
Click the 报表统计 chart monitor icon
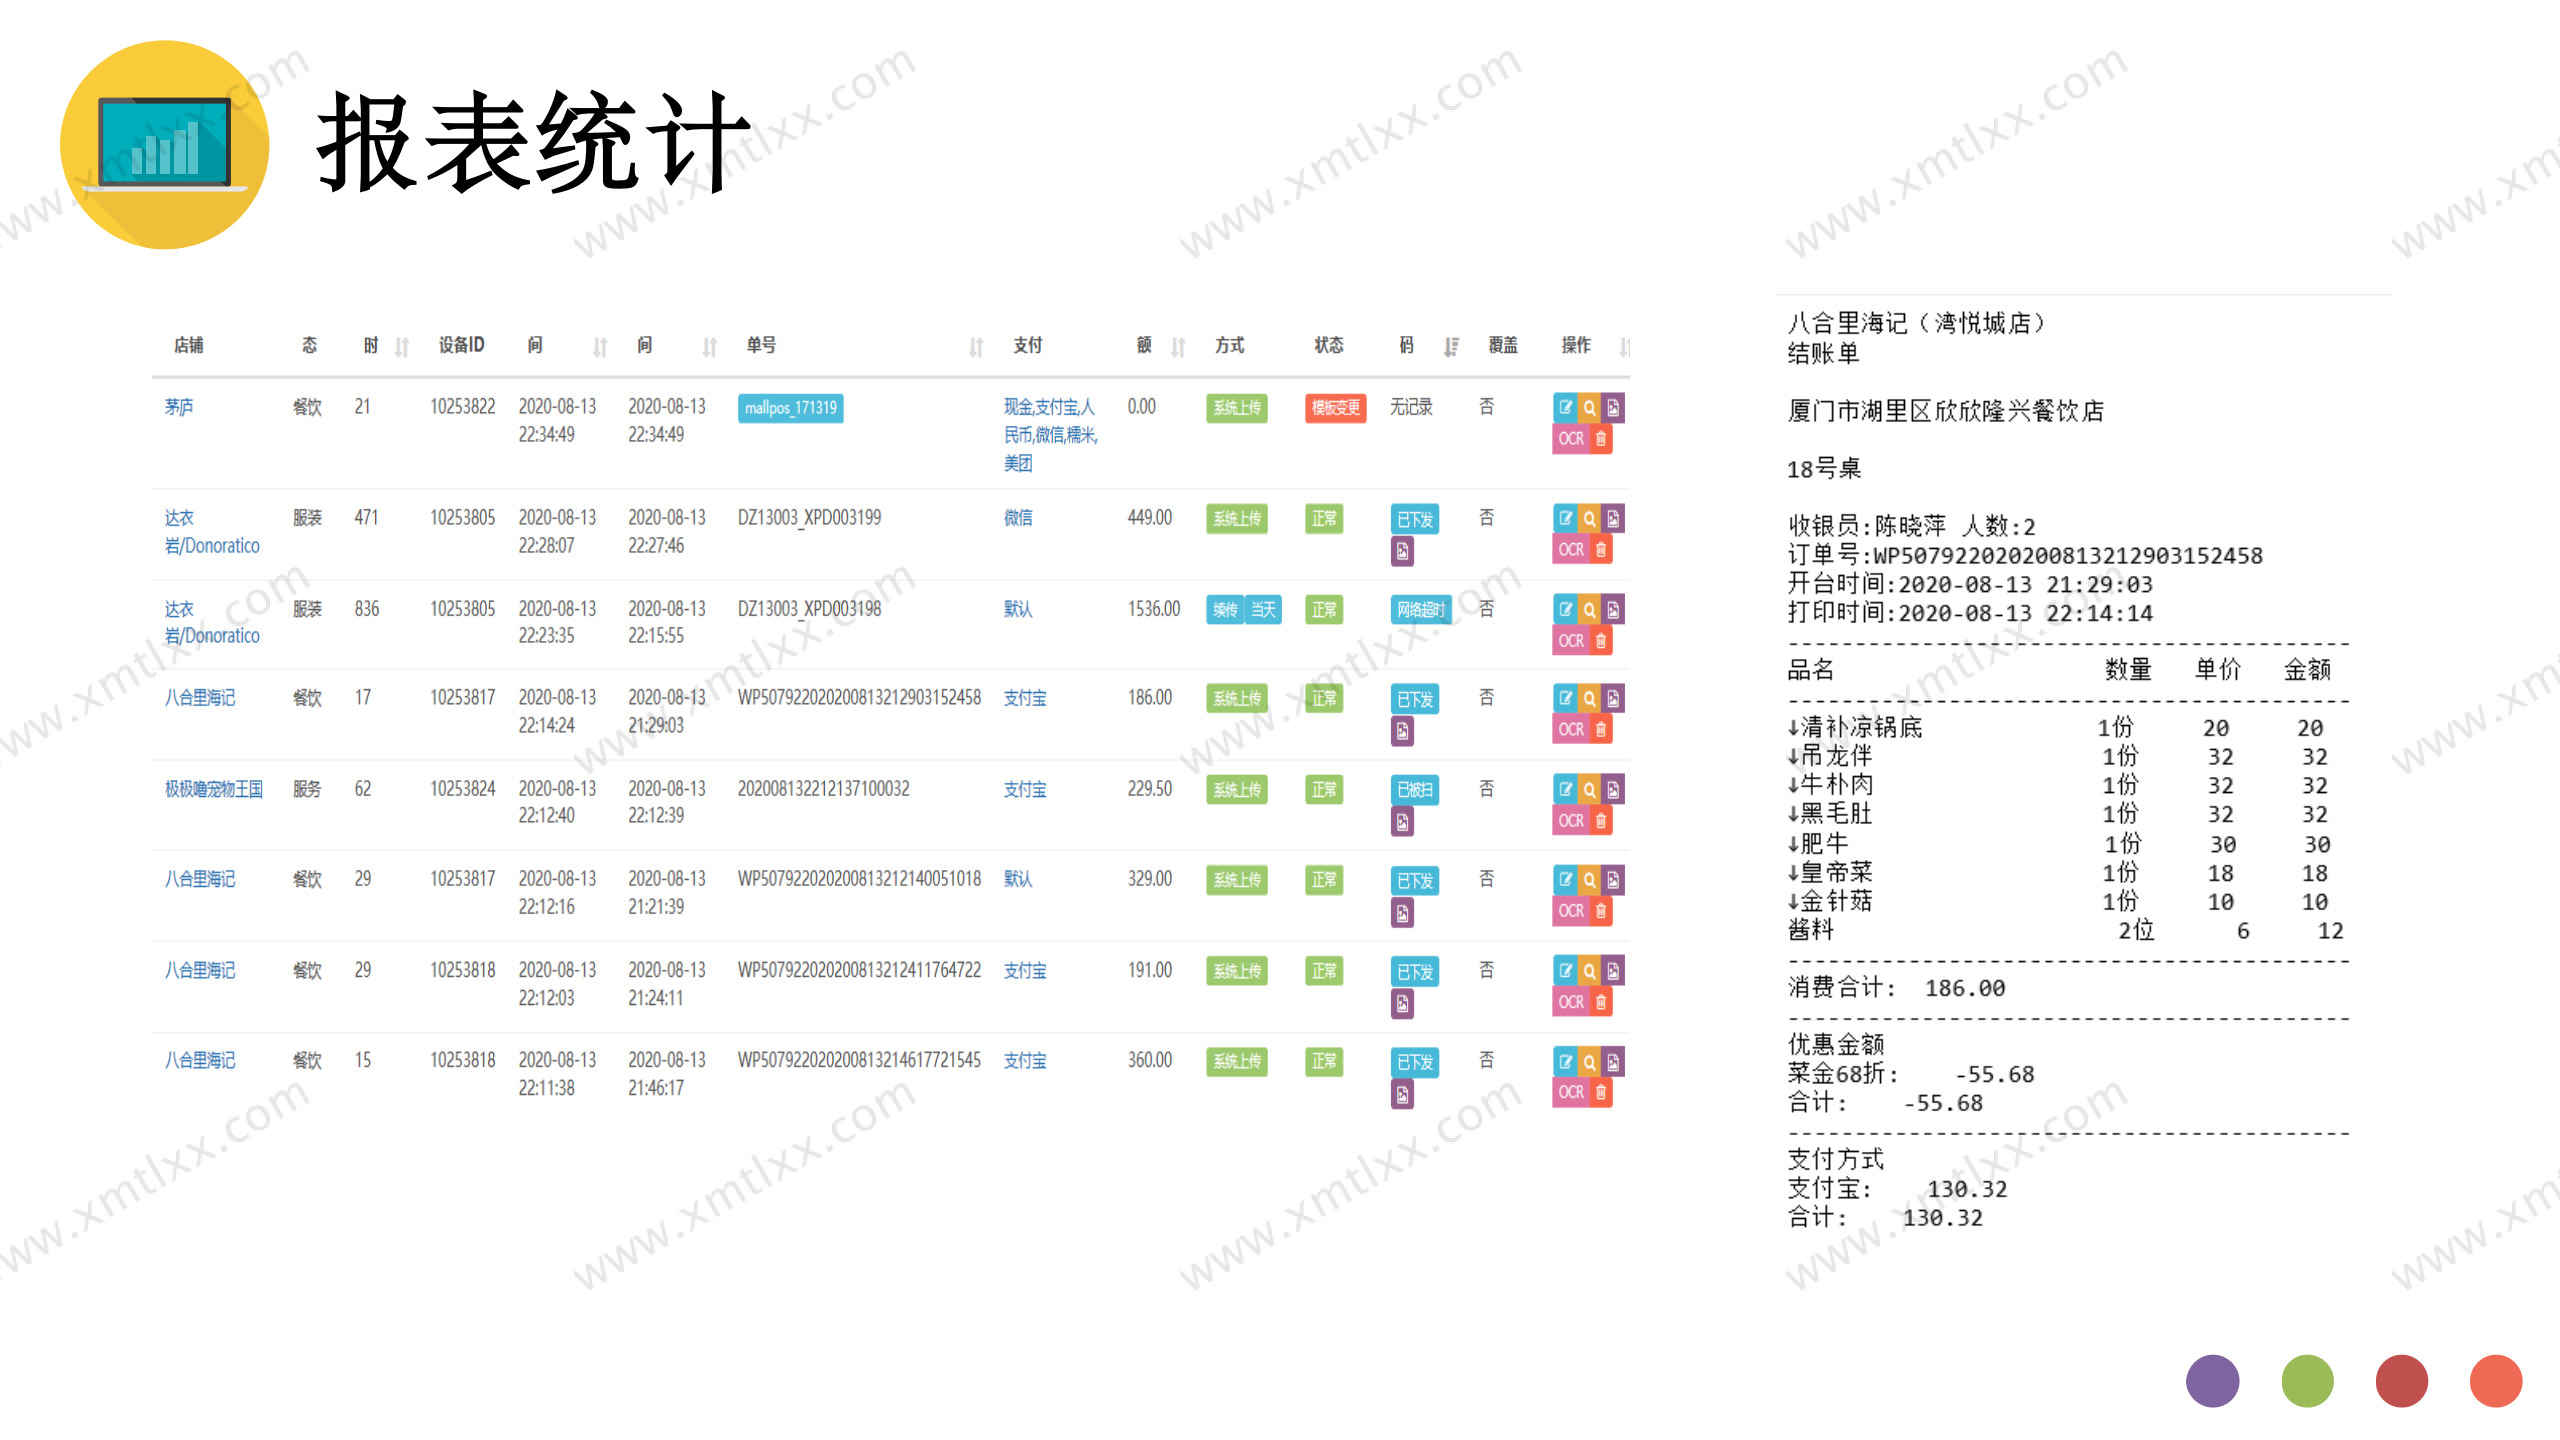pyautogui.click(x=165, y=145)
